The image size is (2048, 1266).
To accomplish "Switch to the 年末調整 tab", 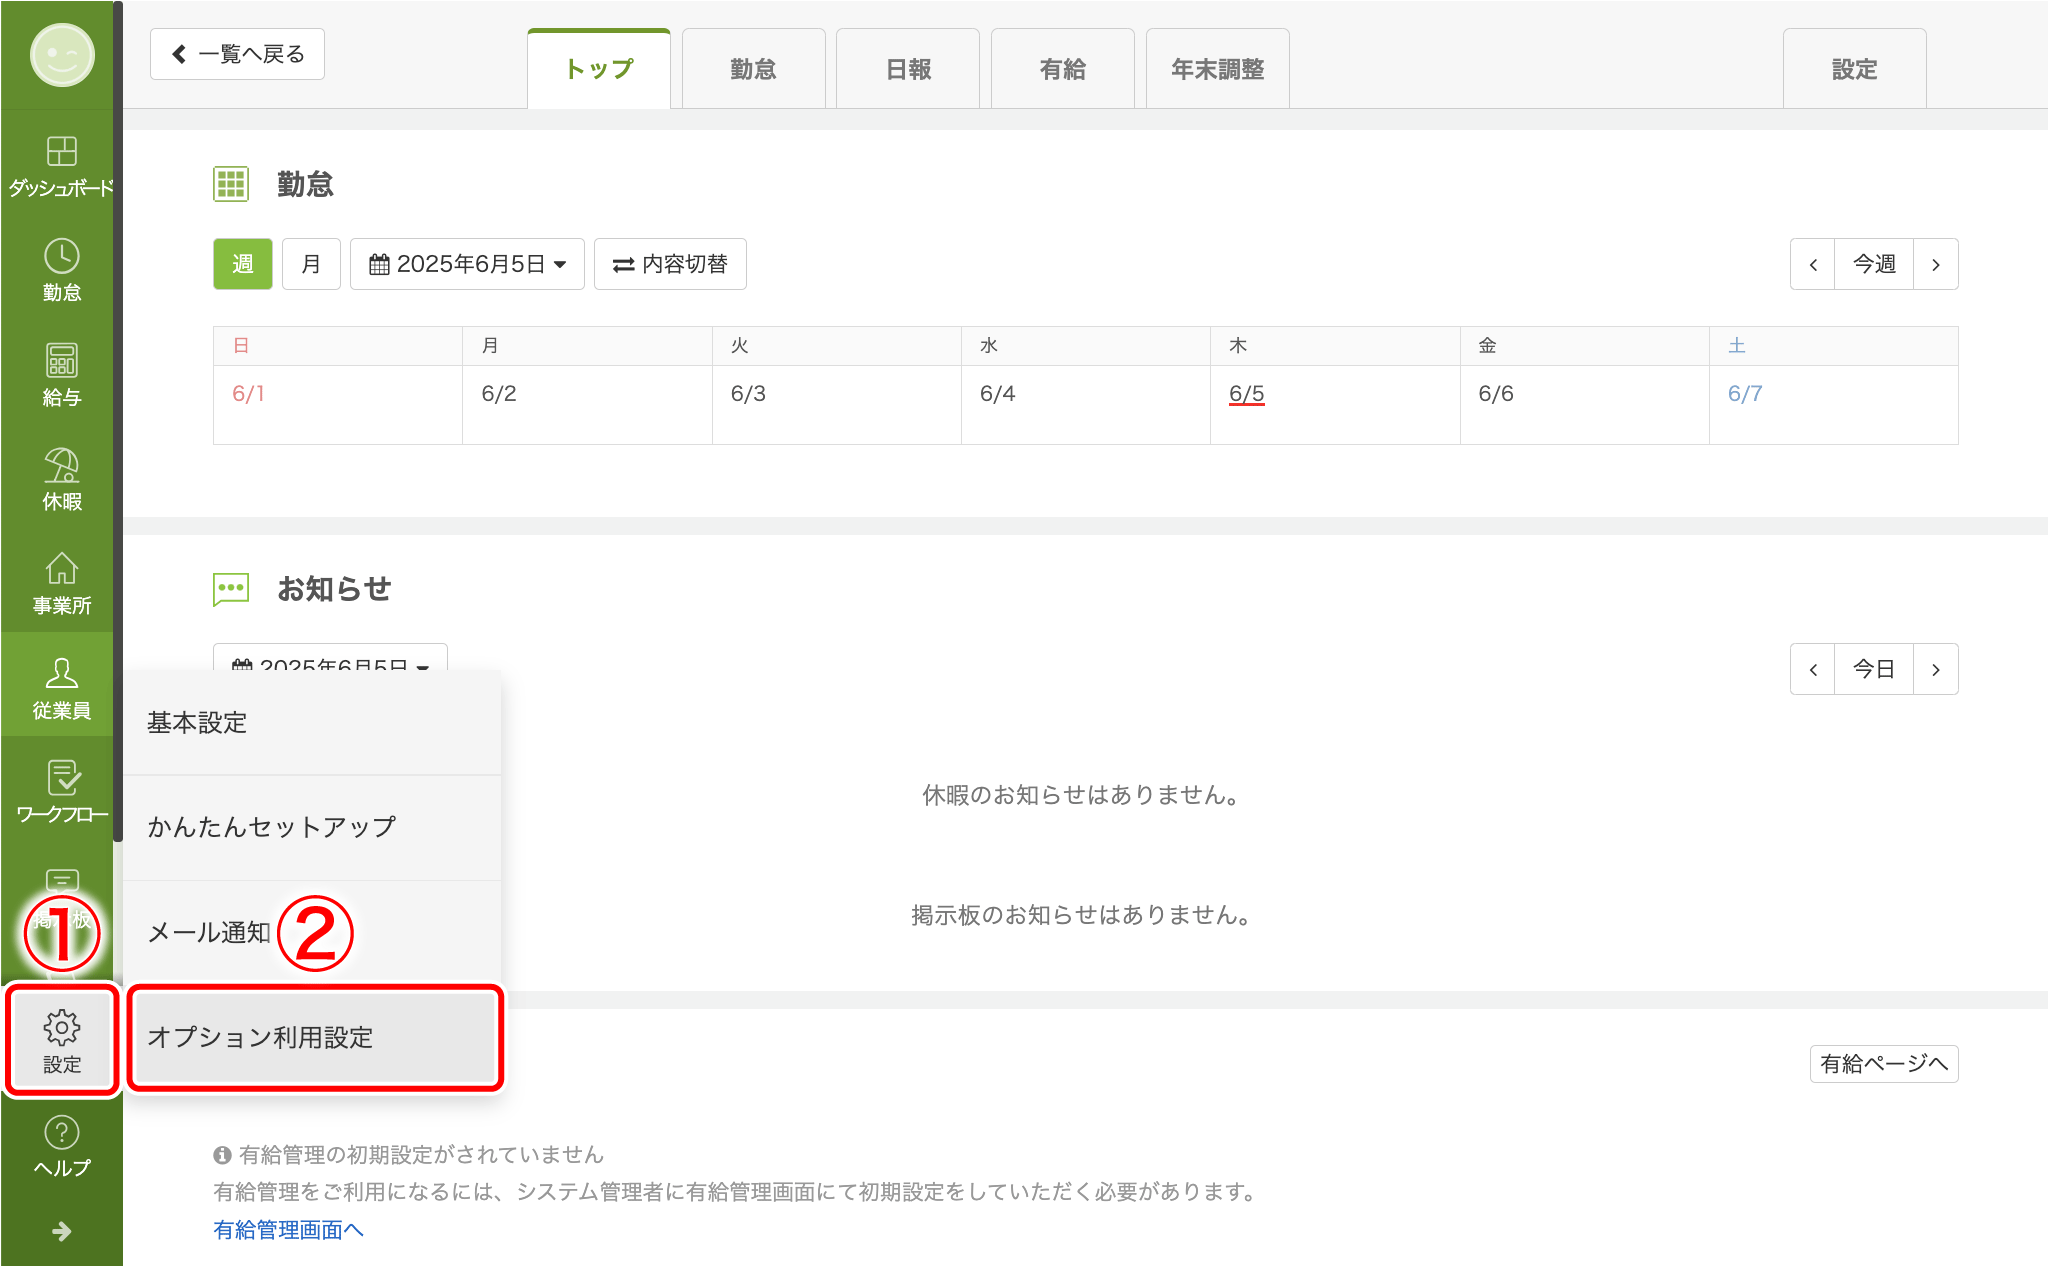I will pyautogui.click(x=1217, y=69).
